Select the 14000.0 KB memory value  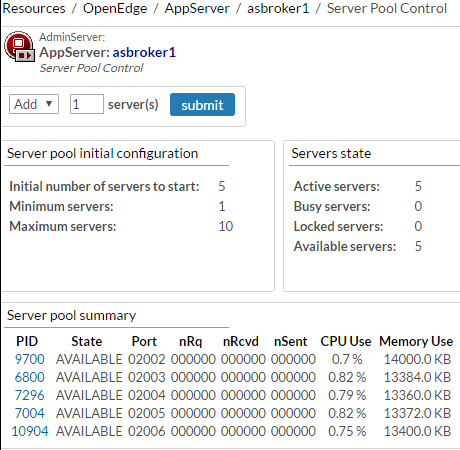[417, 359]
